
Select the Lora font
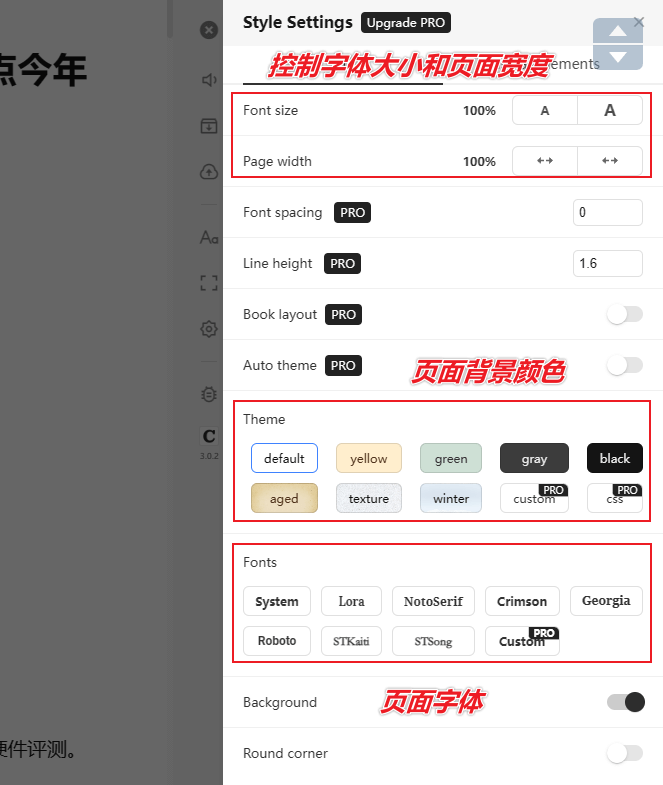tap(351, 601)
